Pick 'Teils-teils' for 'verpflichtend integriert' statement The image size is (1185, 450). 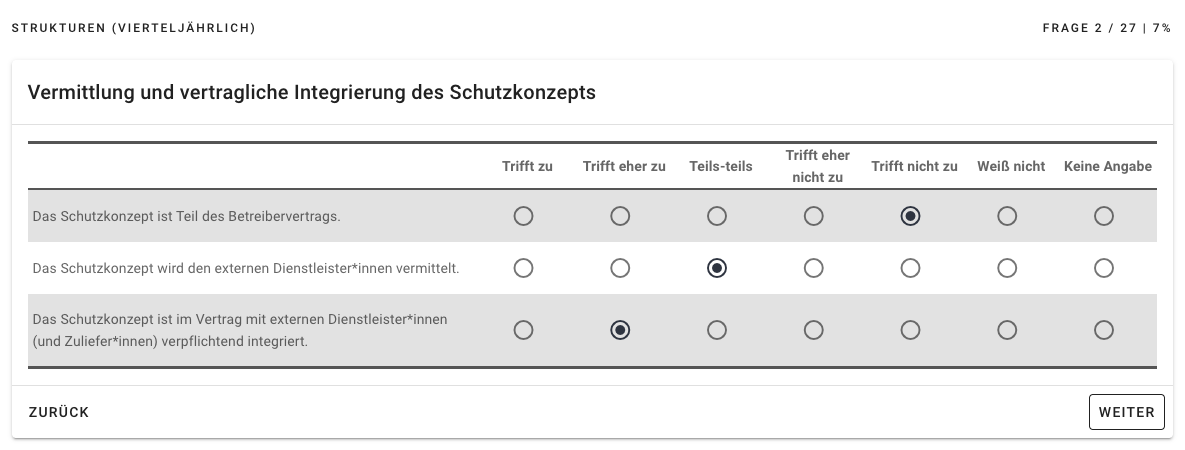click(717, 330)
